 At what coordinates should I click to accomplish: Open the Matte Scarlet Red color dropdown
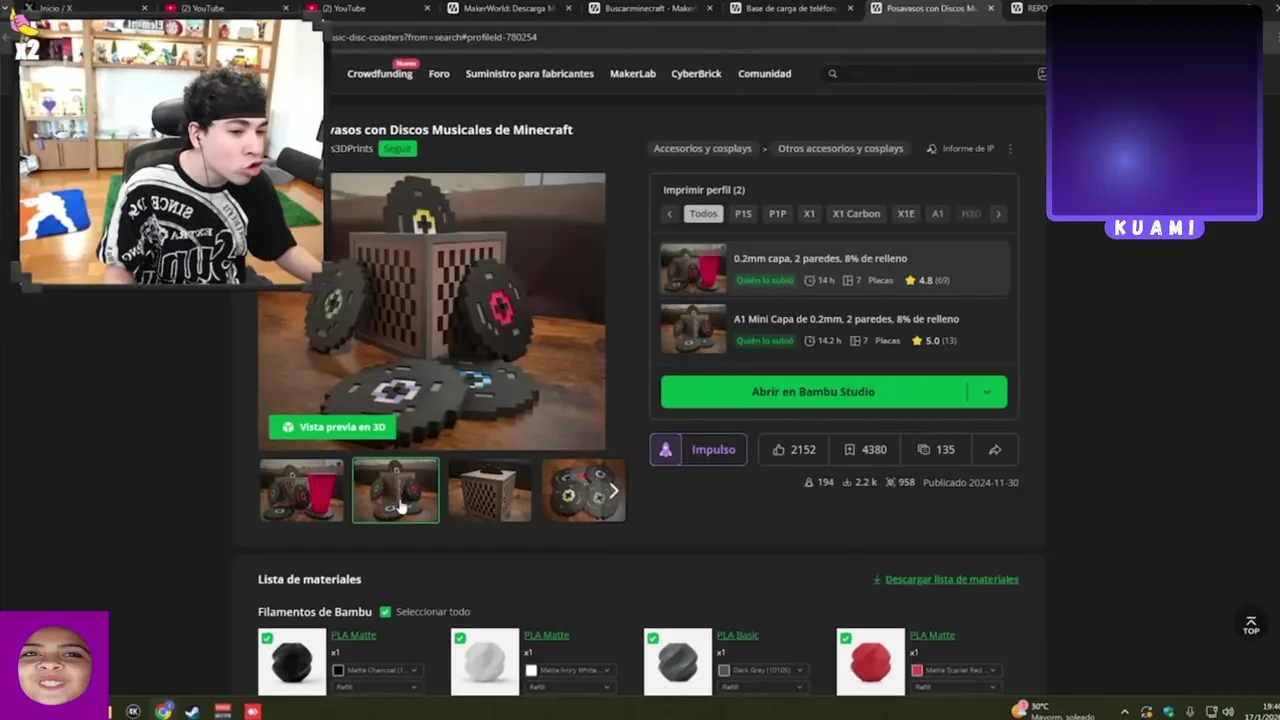pyautogui.click(x=955, y=670)
